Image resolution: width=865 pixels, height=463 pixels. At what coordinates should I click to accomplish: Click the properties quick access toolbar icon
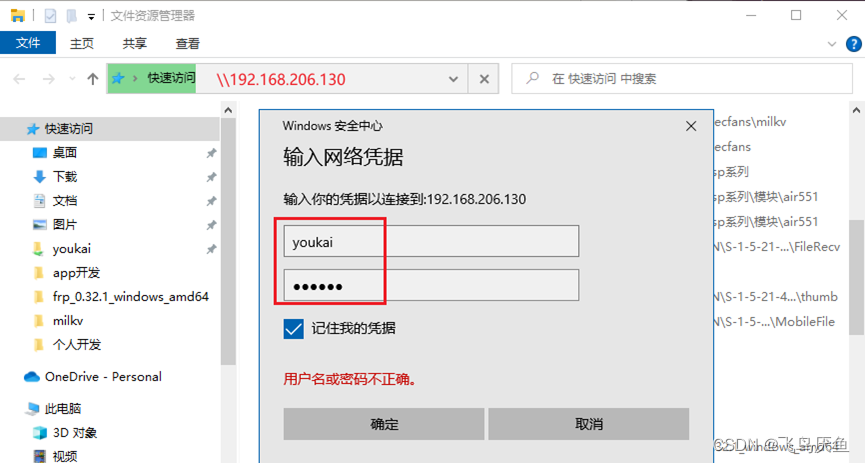coord(50,16)
